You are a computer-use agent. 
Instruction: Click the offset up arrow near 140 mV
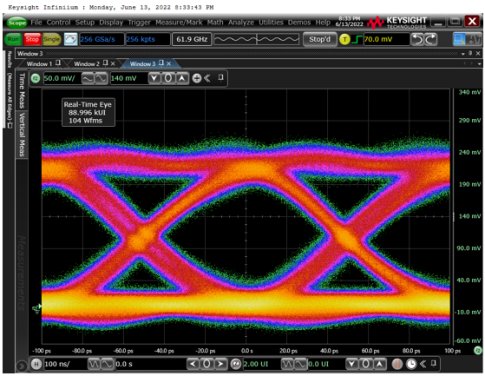point(182,78)
